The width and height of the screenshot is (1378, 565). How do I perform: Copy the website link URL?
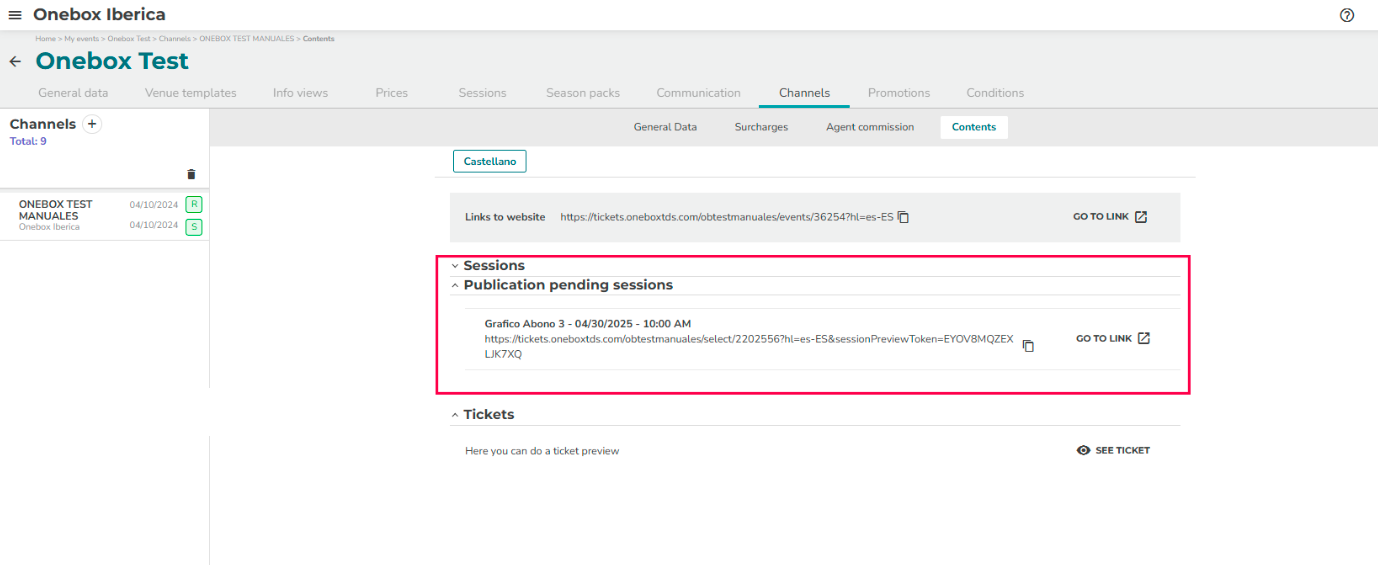click(x=903, y=217)
